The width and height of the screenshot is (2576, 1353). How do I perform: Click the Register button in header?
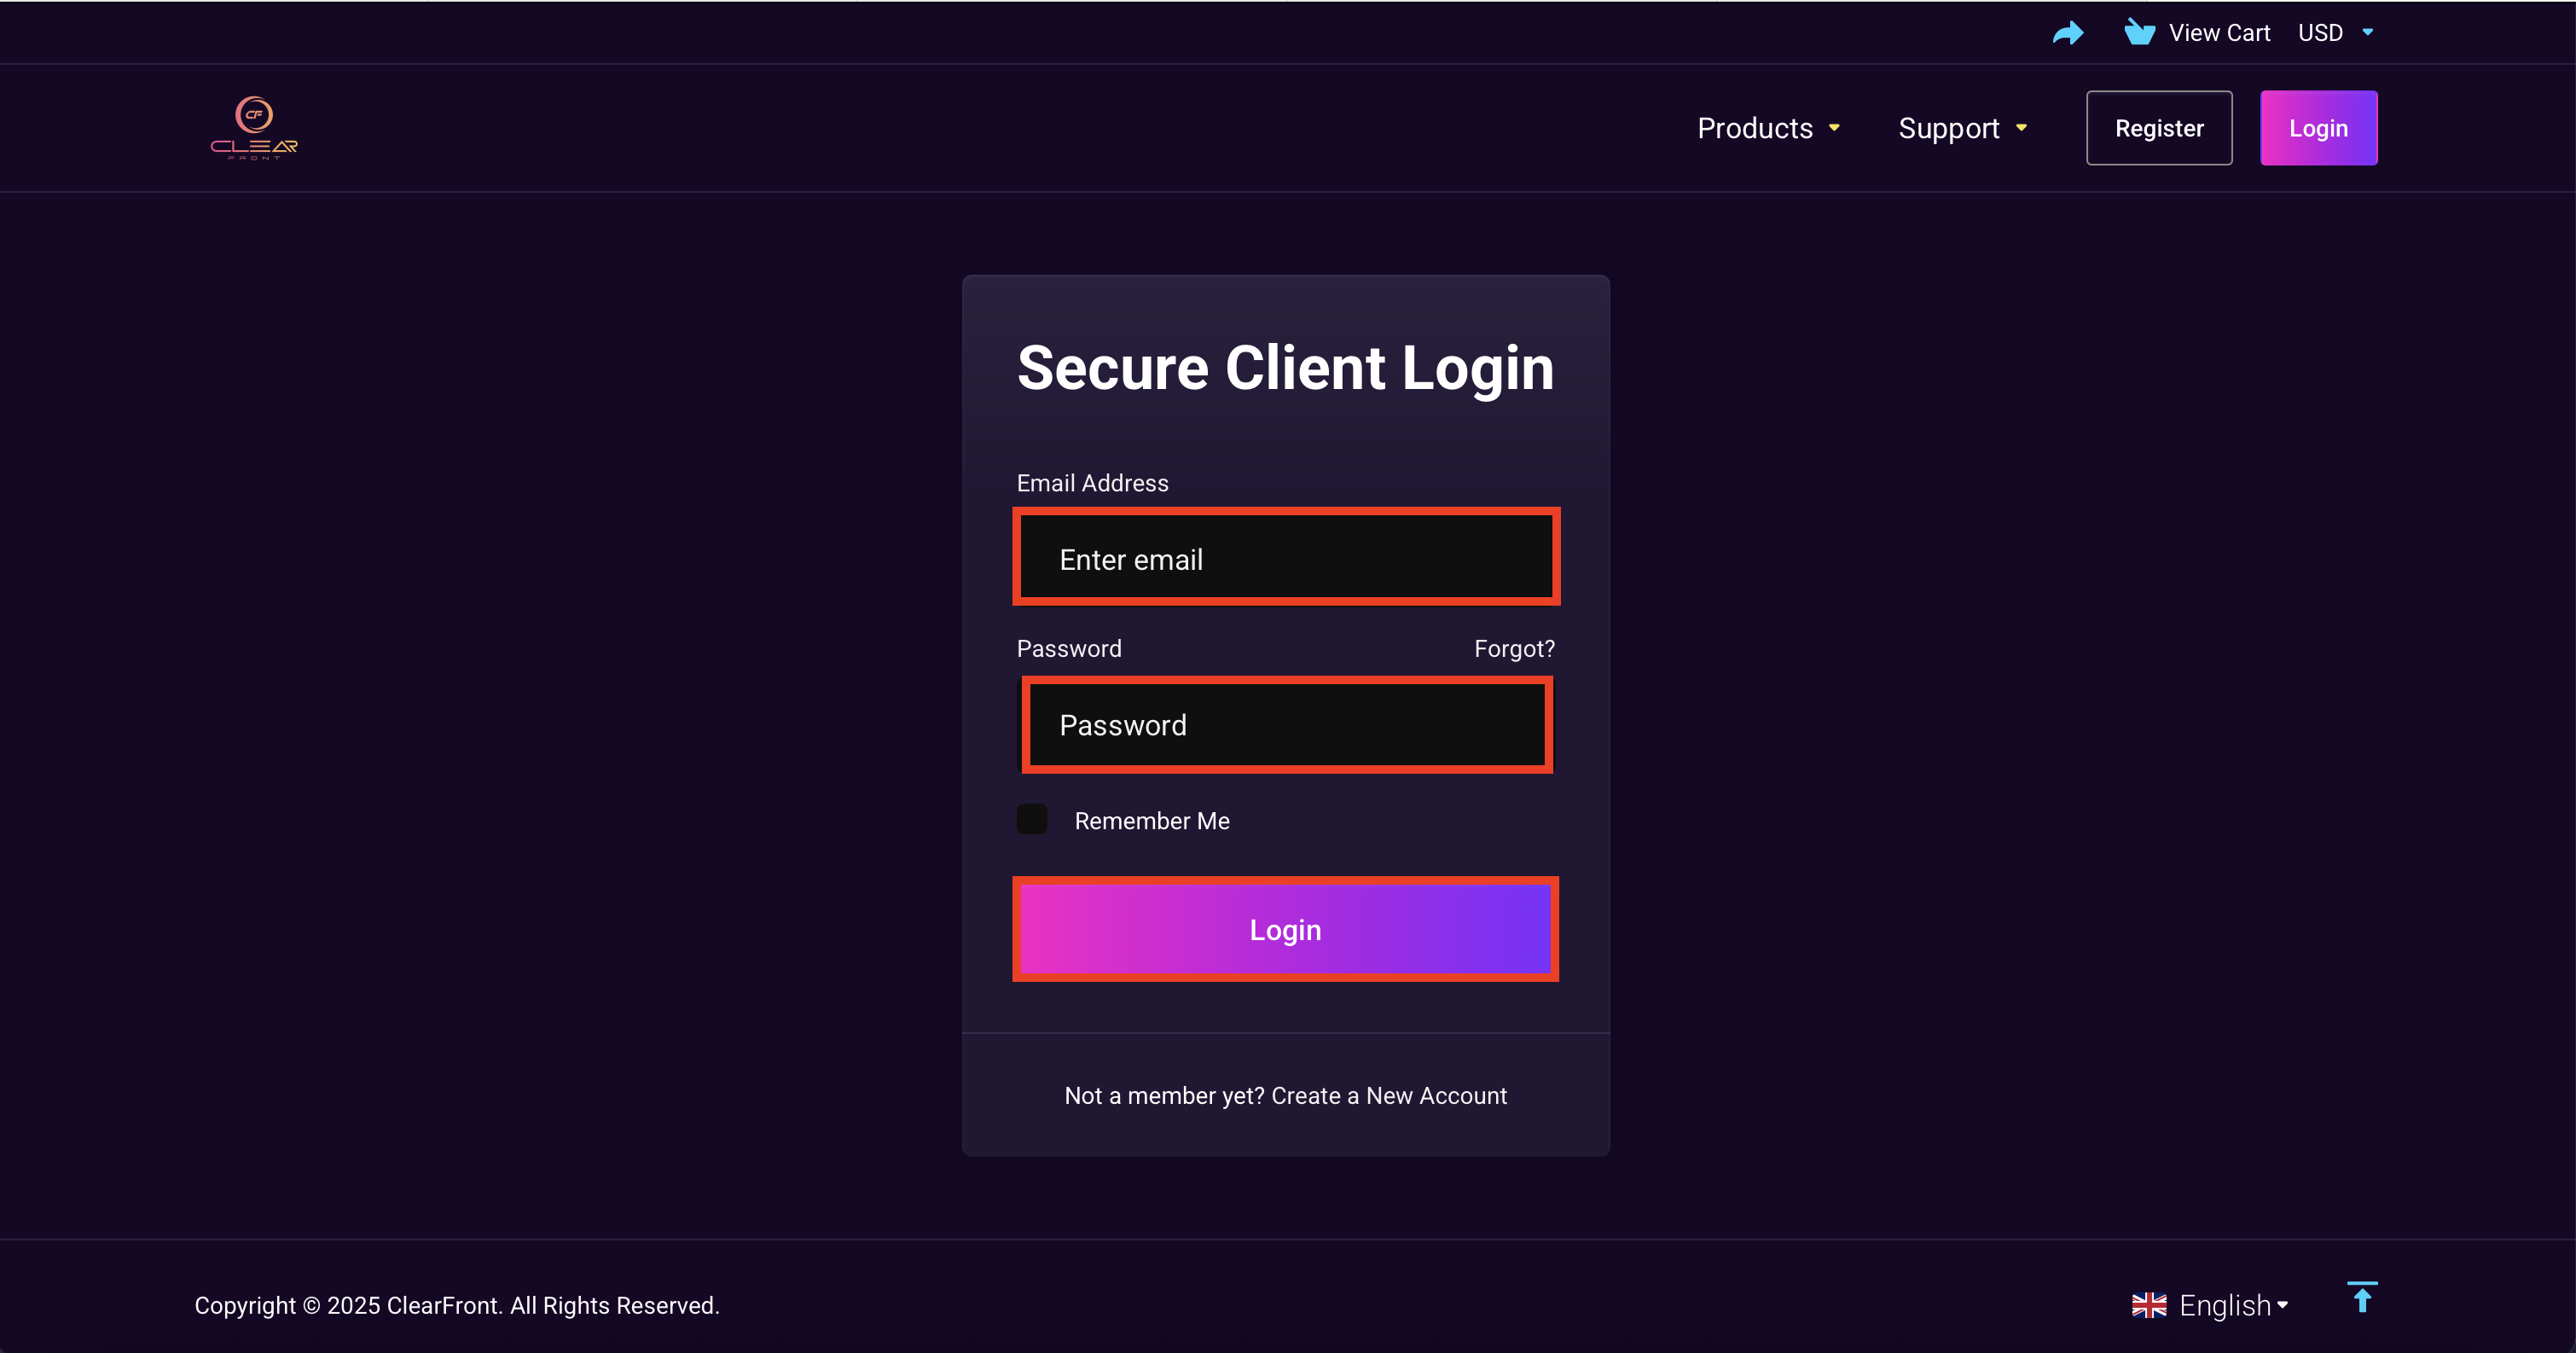pyautogui.click(x=2159, y=128)
